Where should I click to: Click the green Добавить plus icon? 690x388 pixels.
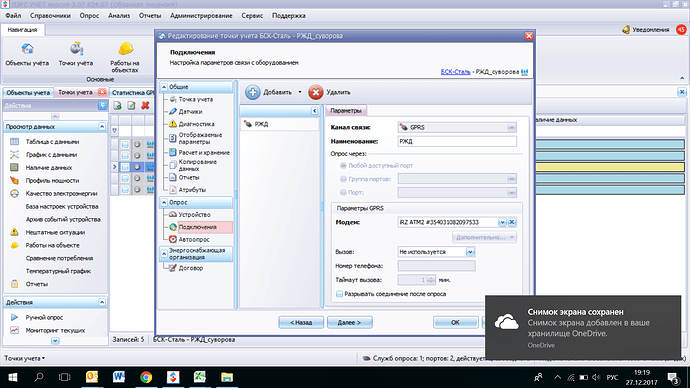click(x=253, y=92)
